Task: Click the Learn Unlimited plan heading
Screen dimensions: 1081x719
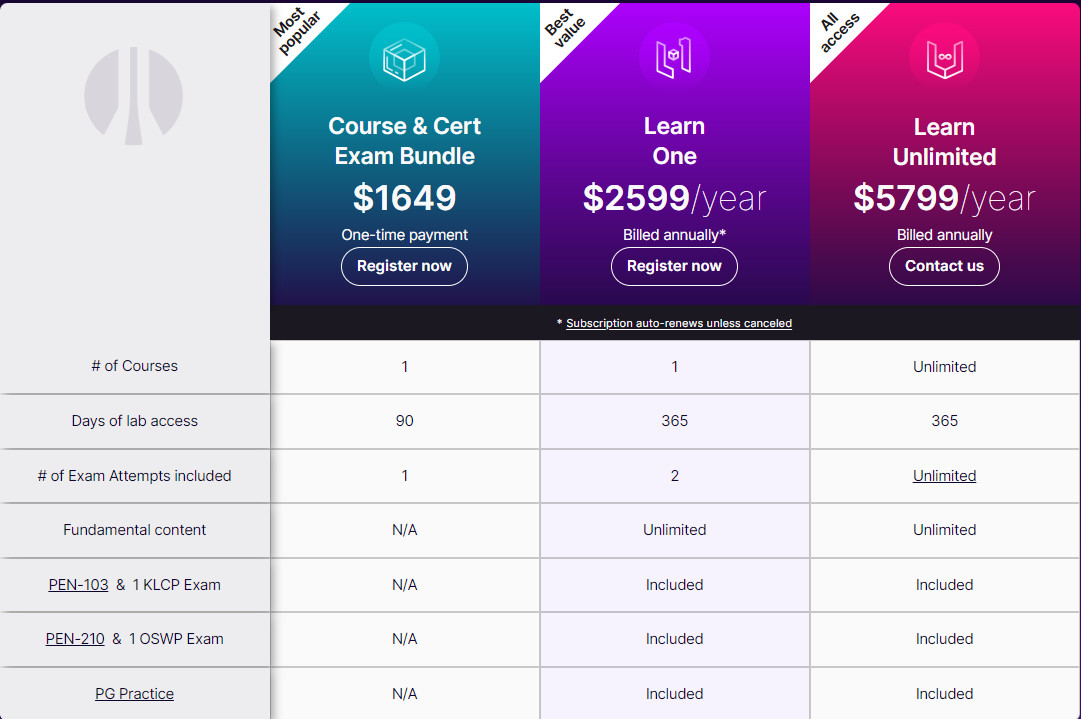Action: 944,142
